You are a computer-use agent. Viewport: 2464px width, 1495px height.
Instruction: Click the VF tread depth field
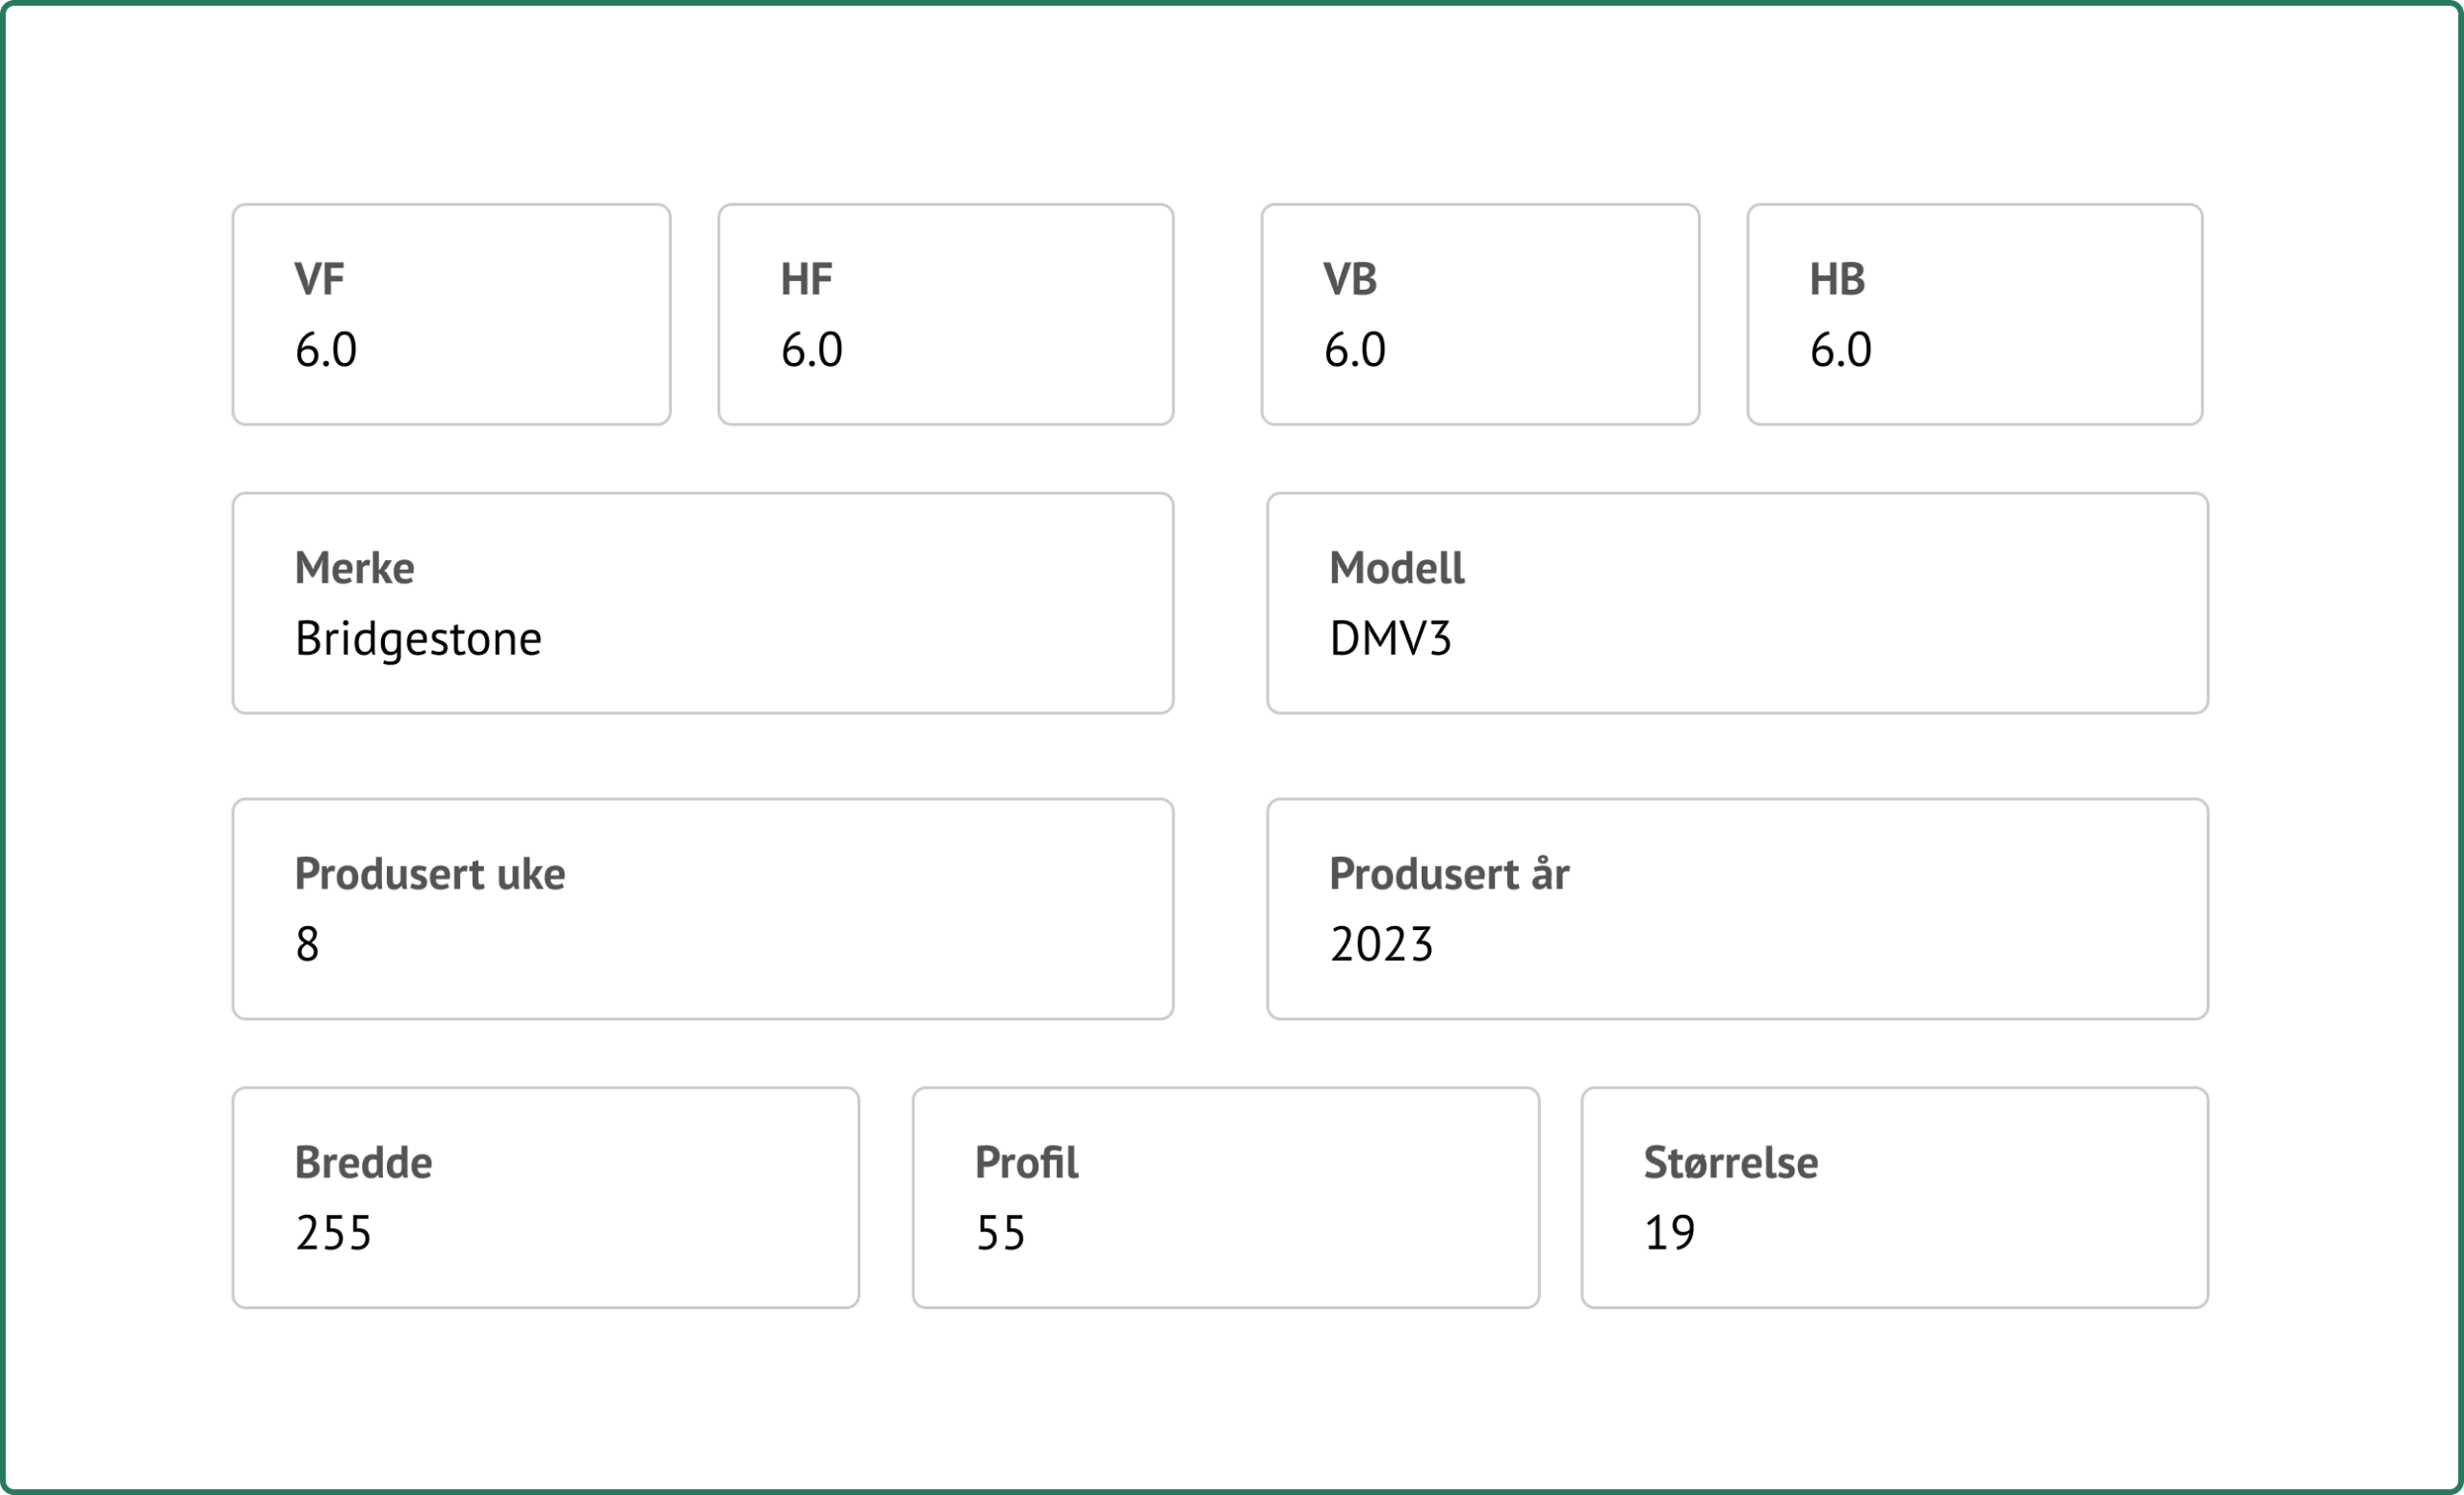(x=451, y=314)
